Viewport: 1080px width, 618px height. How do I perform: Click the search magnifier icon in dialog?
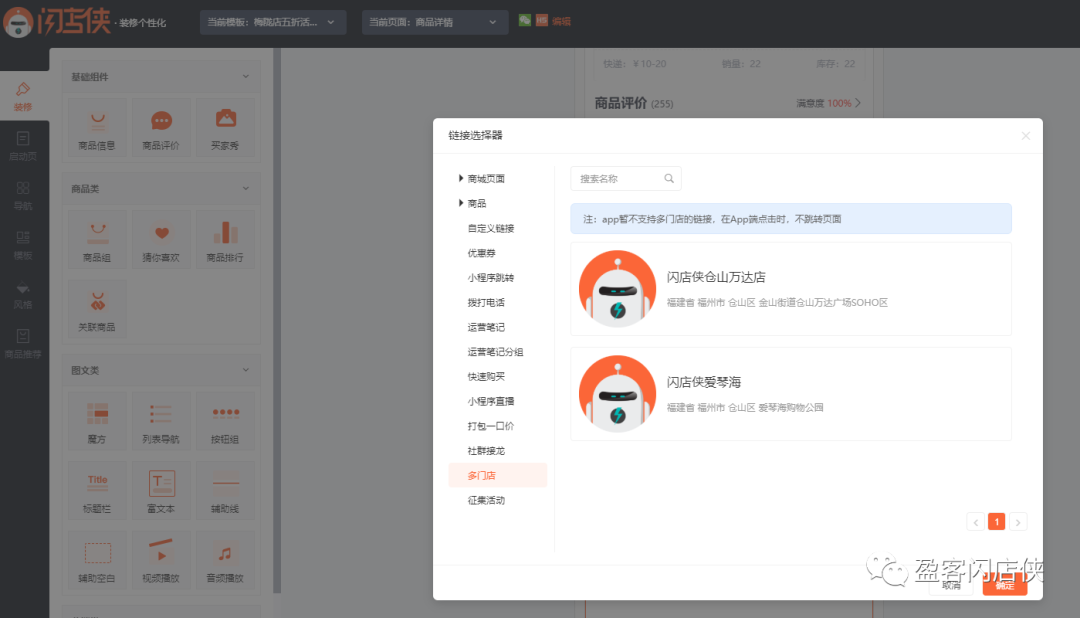[x=669, y=179]
